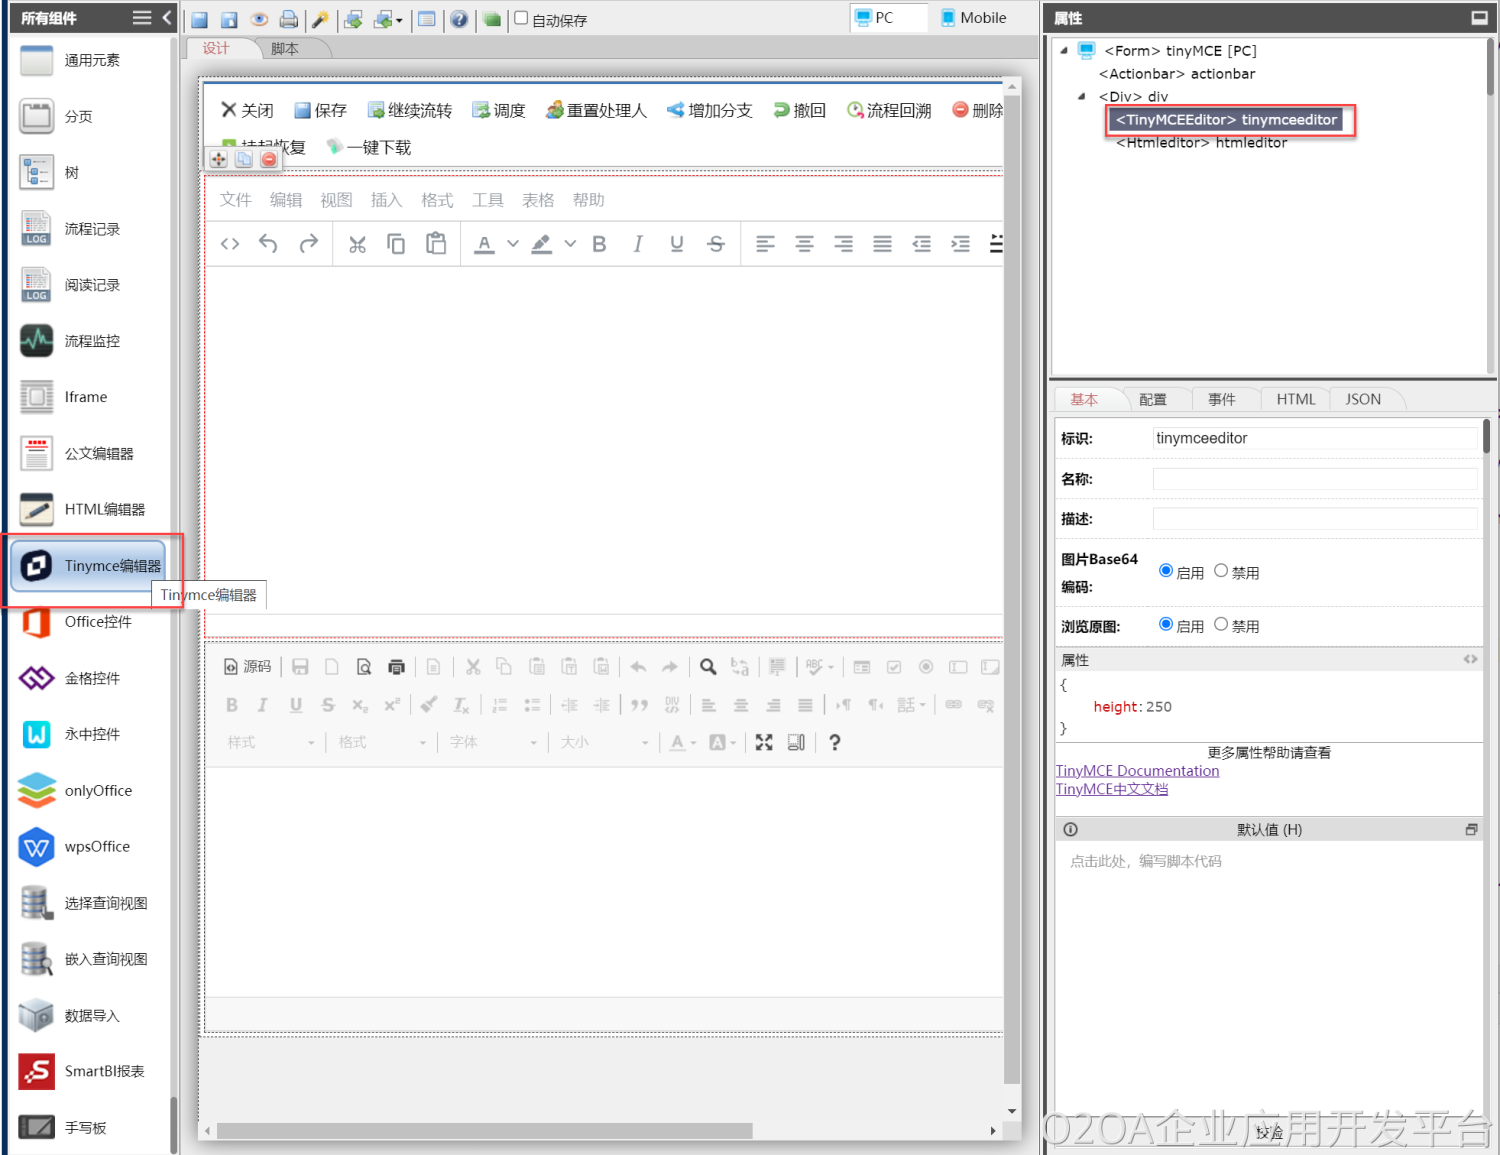The image size is (1500, 1155).
Task: Enable the 自动保存 checkbox
Action: pos(521,18)
